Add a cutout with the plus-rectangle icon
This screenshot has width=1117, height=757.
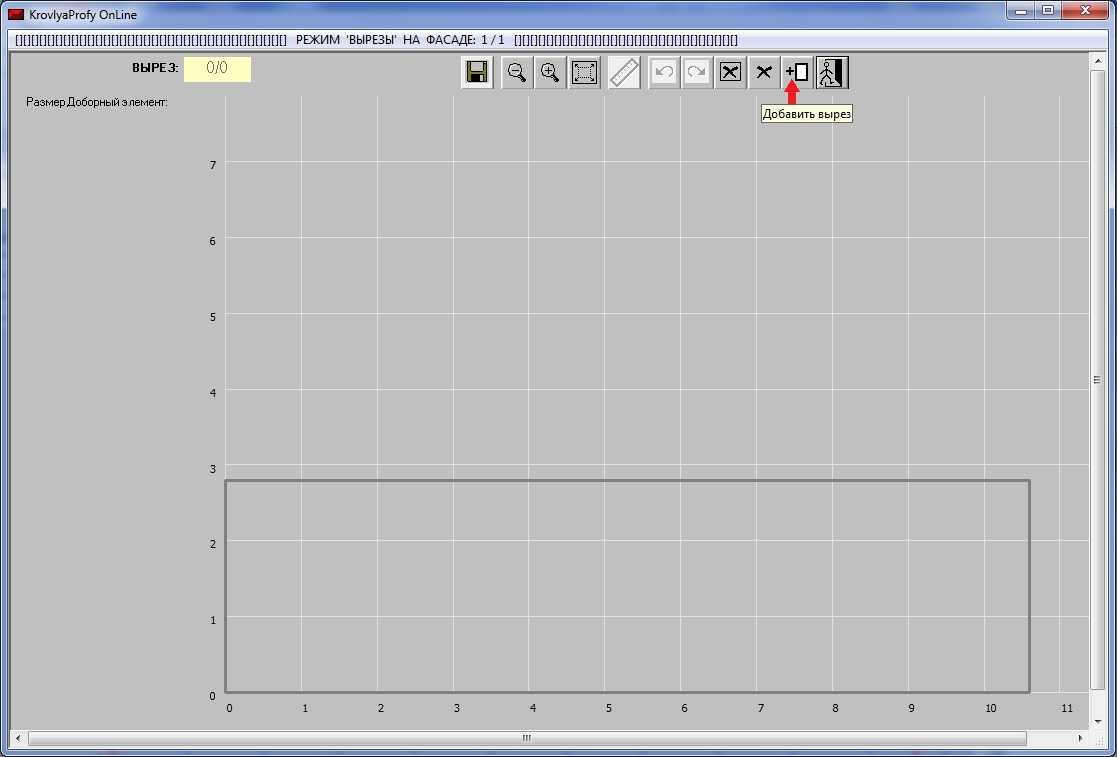(797, 72)
